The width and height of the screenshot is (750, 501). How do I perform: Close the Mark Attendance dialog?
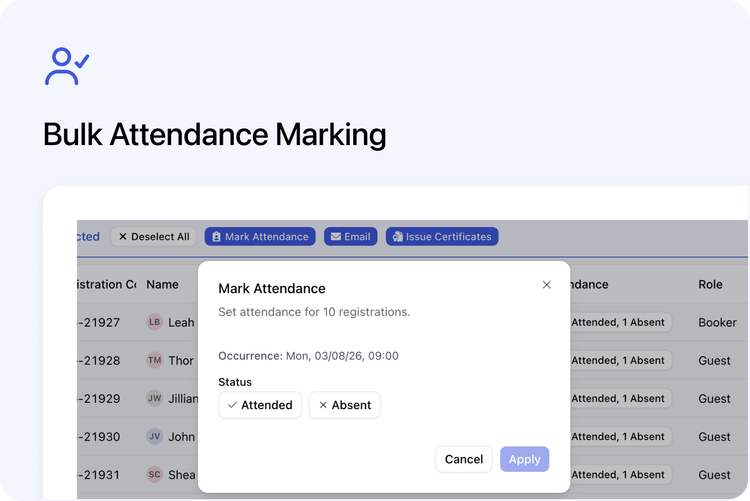click(546, 285)
